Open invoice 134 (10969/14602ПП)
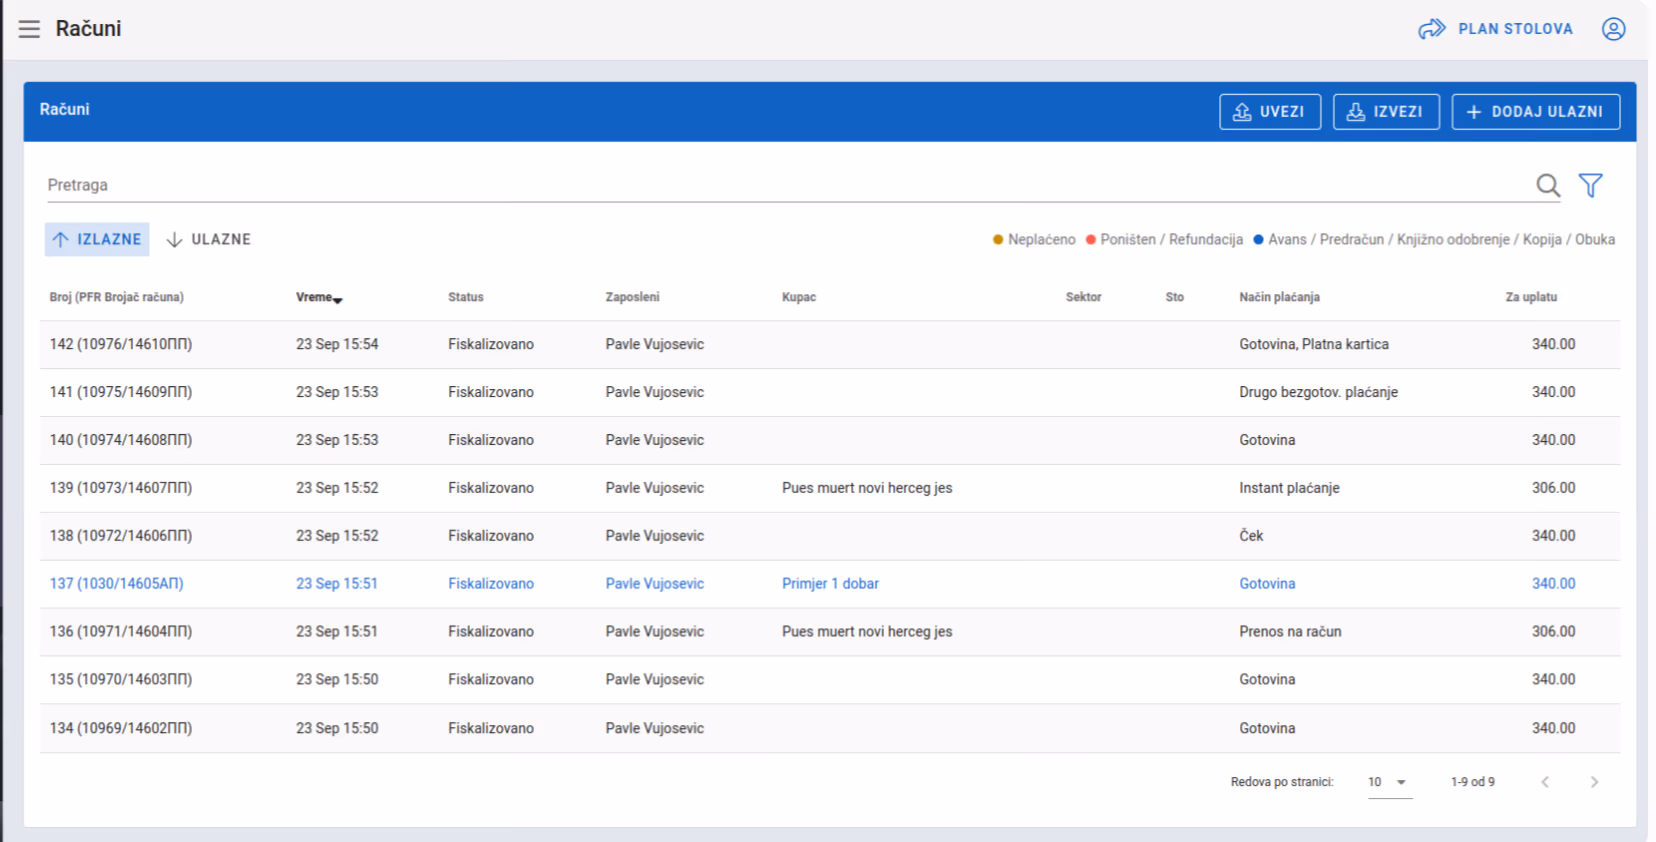The height and width of the screenshot is (842, 1656). click(830, 729)
